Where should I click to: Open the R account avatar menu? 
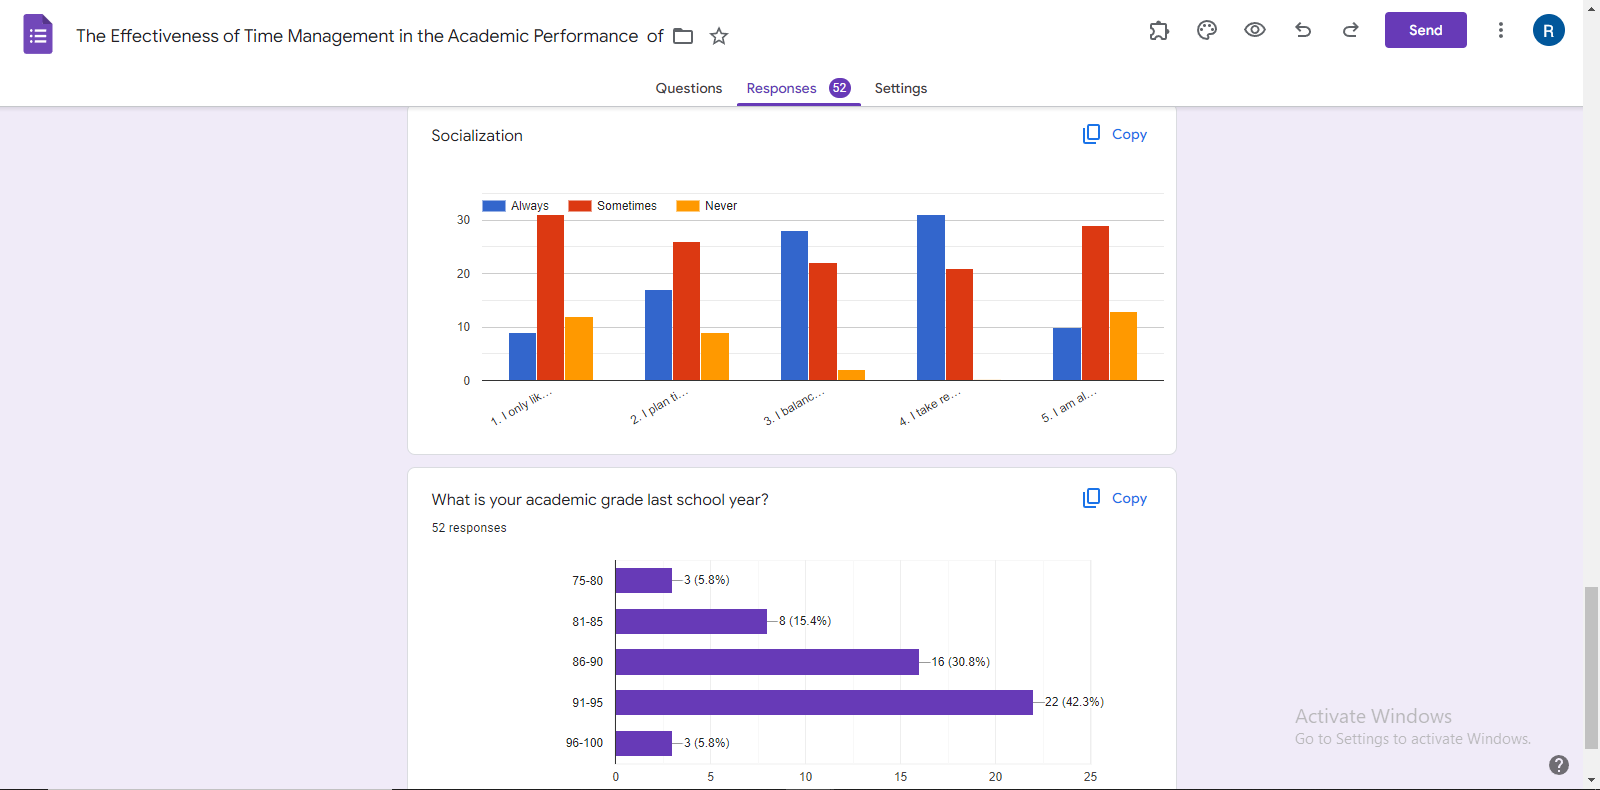[1548, 31]
